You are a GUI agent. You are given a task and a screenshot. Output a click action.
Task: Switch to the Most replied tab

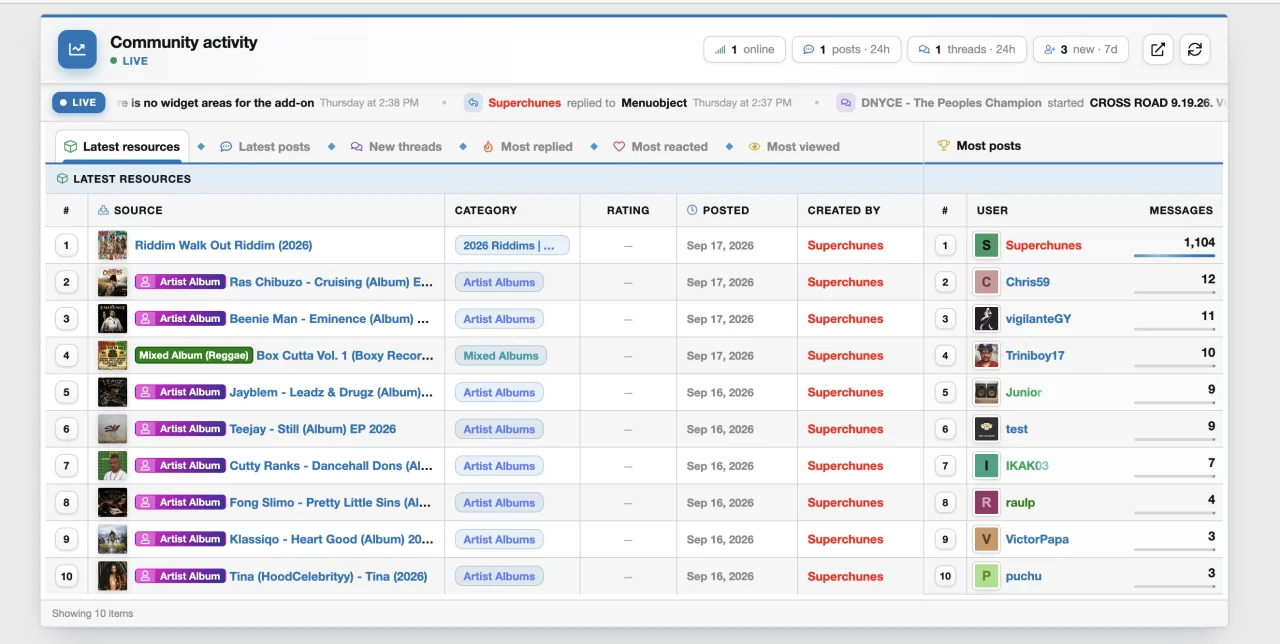(527, 146)
